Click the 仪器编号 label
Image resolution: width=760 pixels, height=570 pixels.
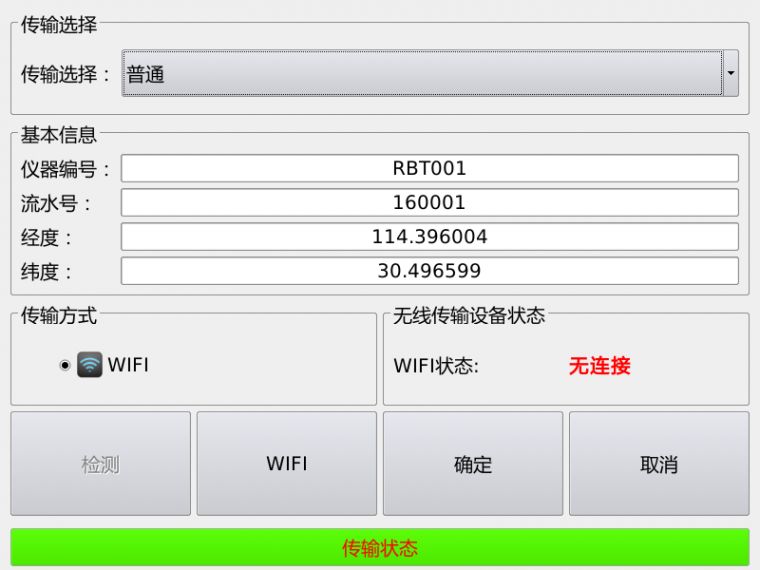66,170
